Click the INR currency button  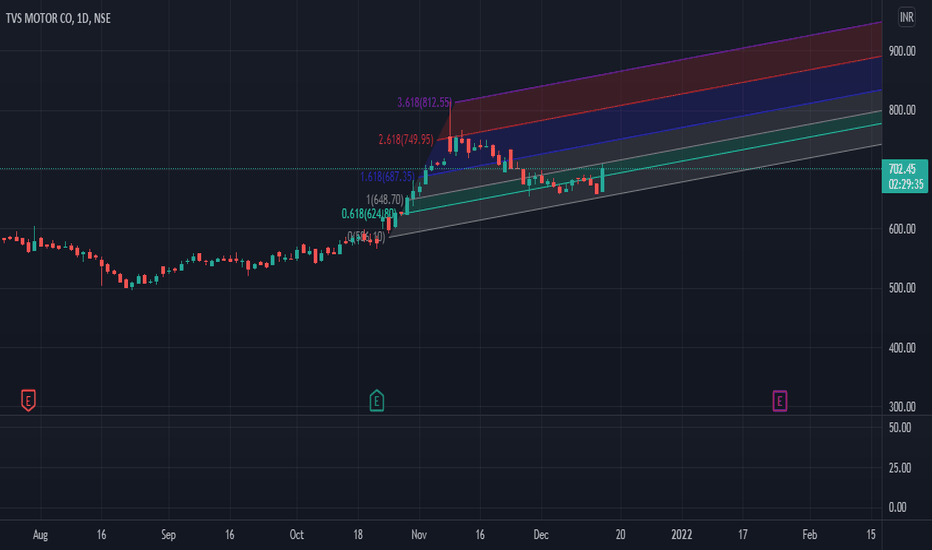tap(906, 17)
